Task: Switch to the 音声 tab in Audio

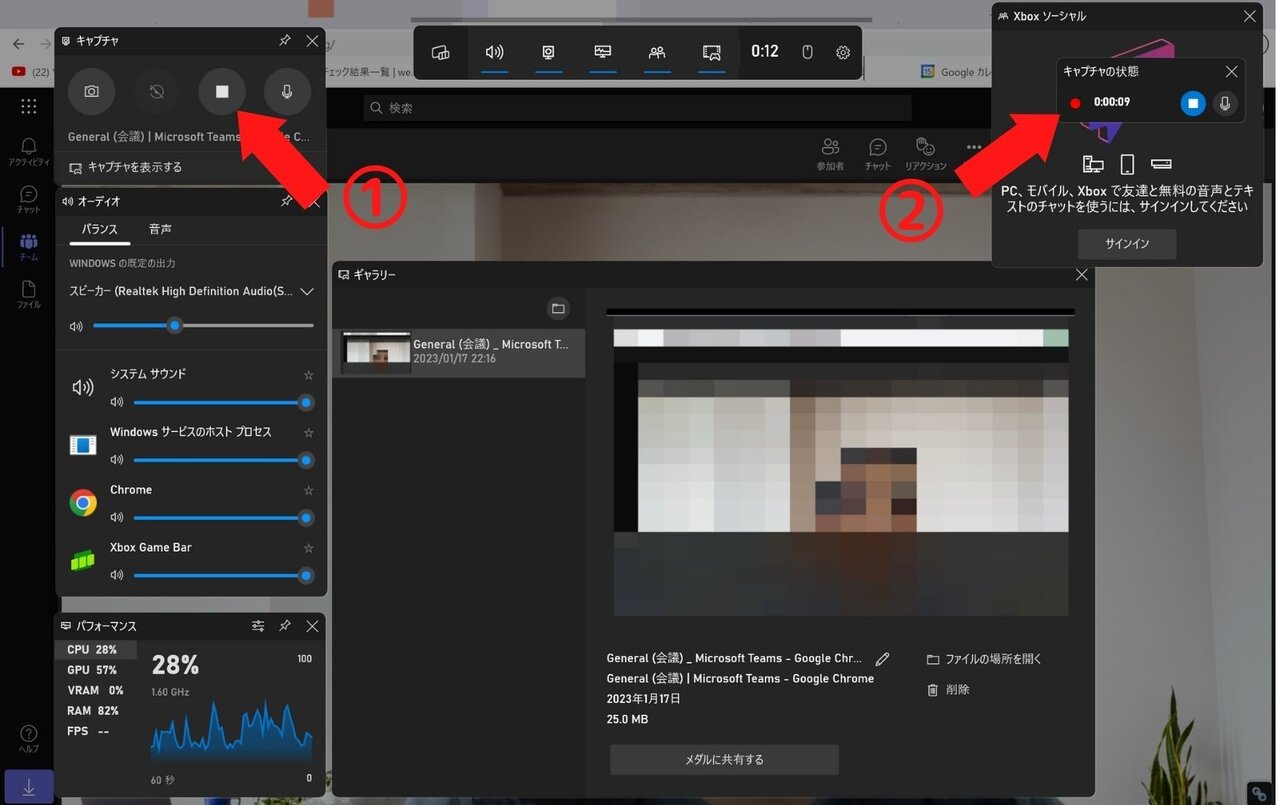Action: tap(160, 229)
